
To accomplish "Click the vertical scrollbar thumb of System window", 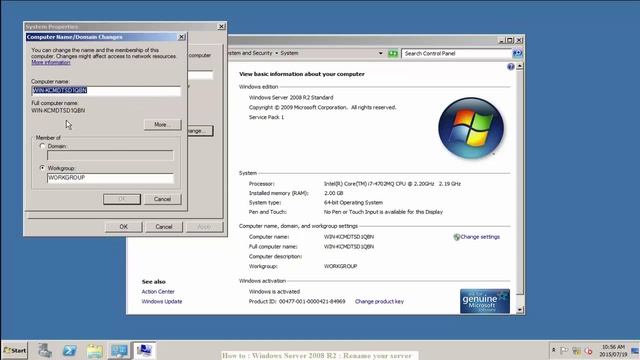I will click(x=520, y=182).
